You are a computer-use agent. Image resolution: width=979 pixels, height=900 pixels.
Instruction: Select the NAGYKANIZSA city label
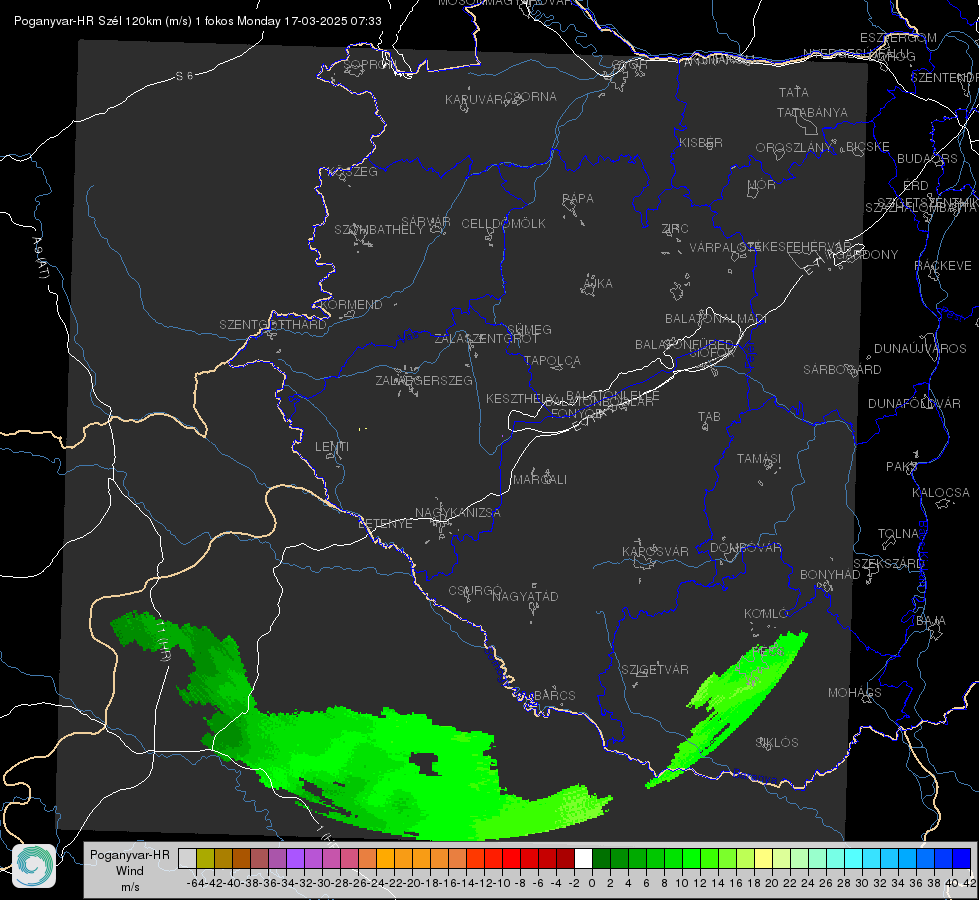pos(458,513)
